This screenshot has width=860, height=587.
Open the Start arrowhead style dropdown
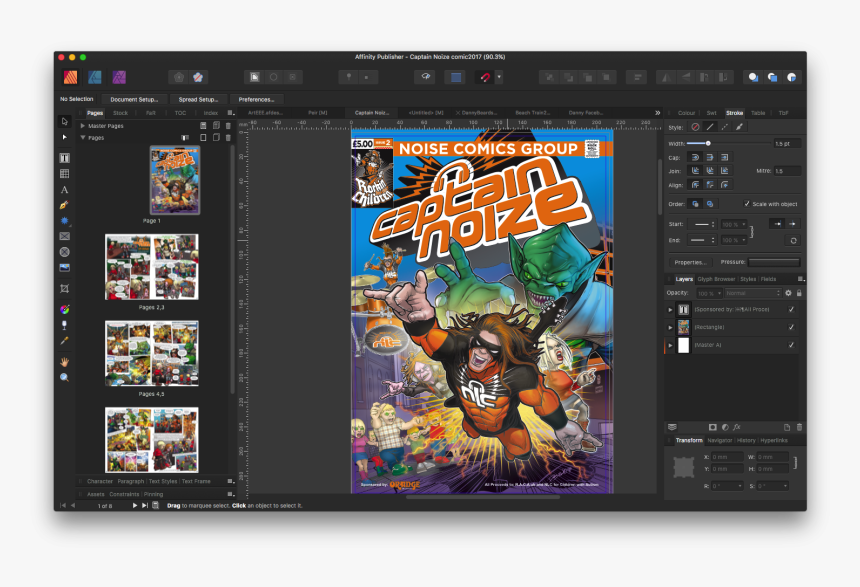coord(703,224)
